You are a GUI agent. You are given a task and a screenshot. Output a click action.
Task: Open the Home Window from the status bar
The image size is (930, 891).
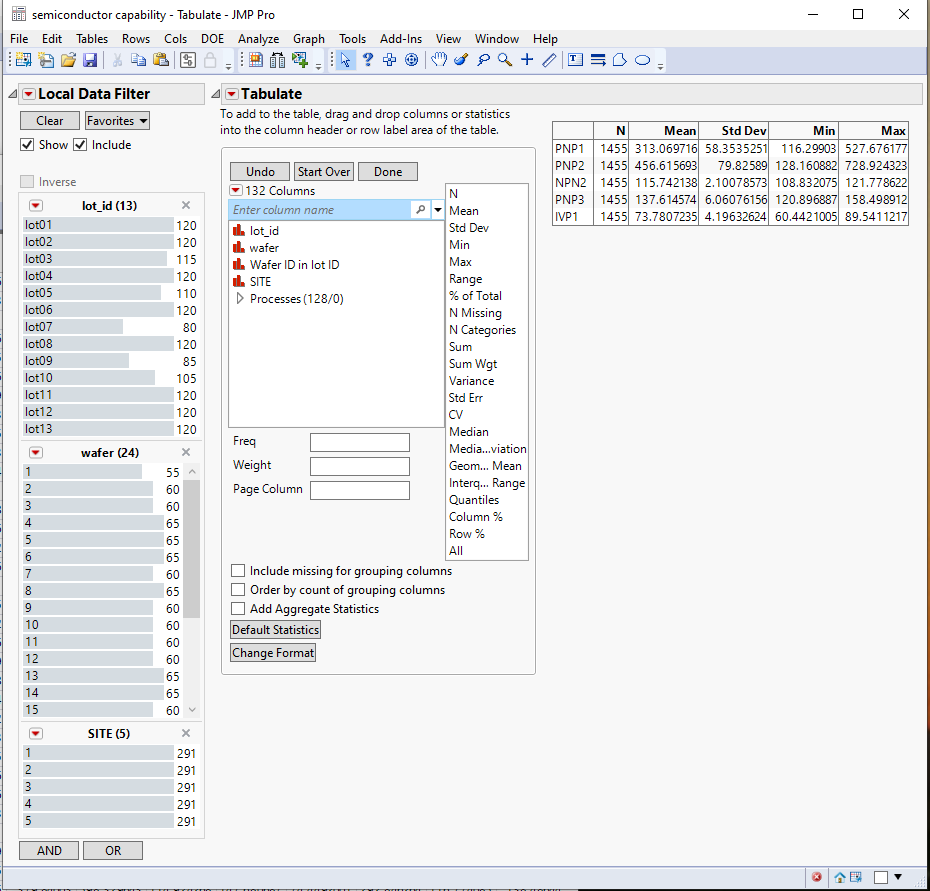click(840, 877)
